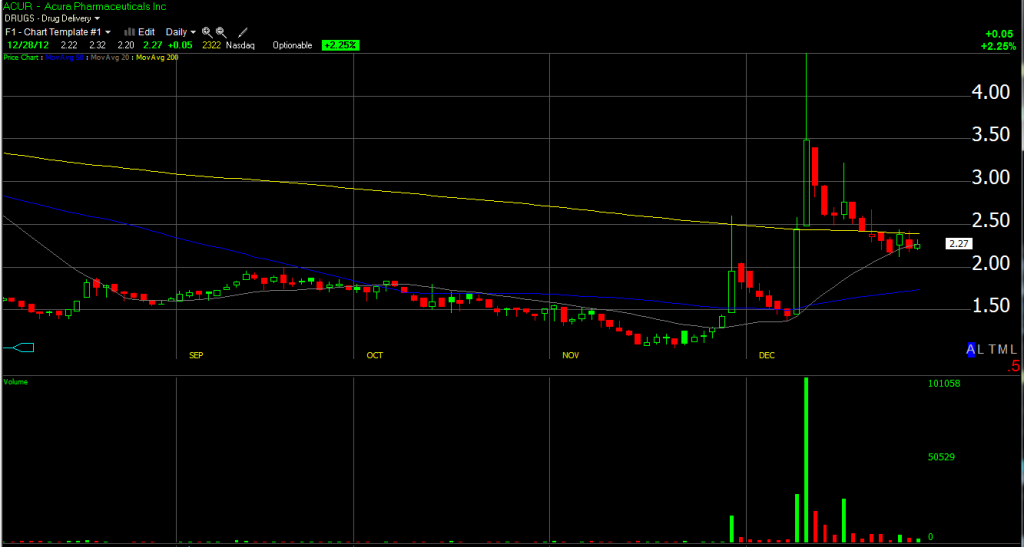The image size is (1024, 547).
Task: Click the Volume pane label
Action: pos(15,381)
